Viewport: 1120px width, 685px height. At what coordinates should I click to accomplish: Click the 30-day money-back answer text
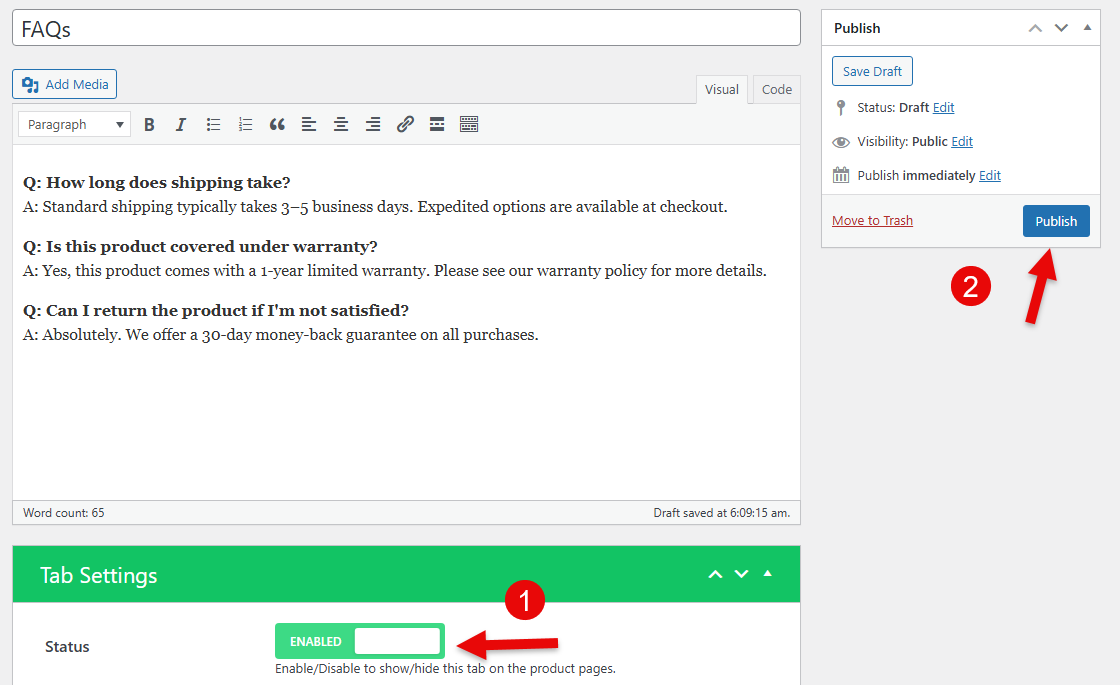281,335
